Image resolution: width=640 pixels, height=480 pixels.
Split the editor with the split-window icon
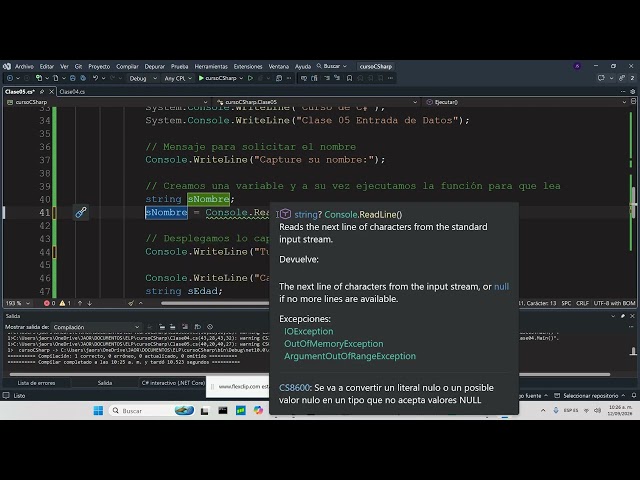633,101
